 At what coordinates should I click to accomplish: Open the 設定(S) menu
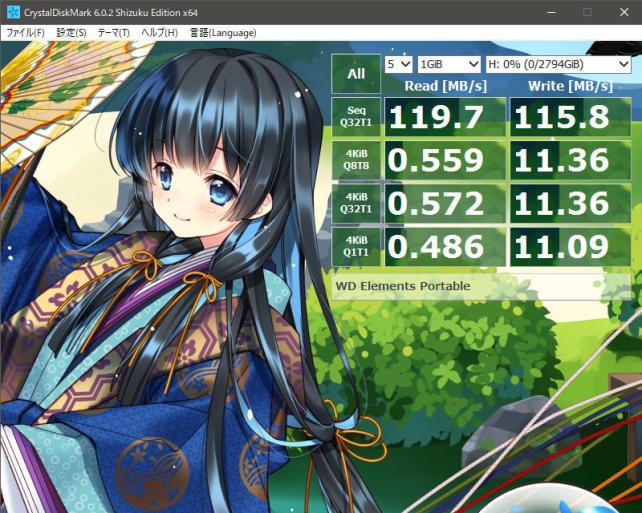click(x=71, y=33)
